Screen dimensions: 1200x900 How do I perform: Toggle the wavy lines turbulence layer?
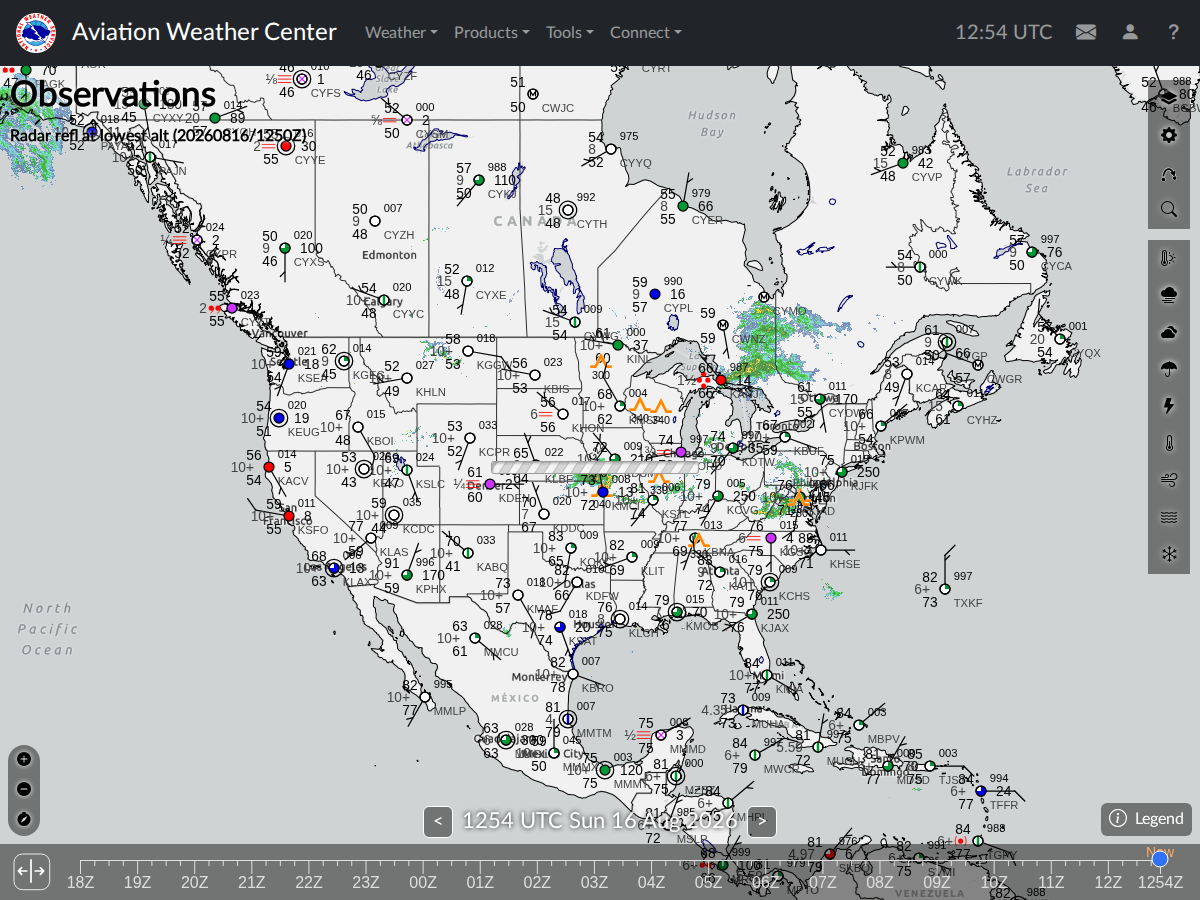[x=1169, y=517]
